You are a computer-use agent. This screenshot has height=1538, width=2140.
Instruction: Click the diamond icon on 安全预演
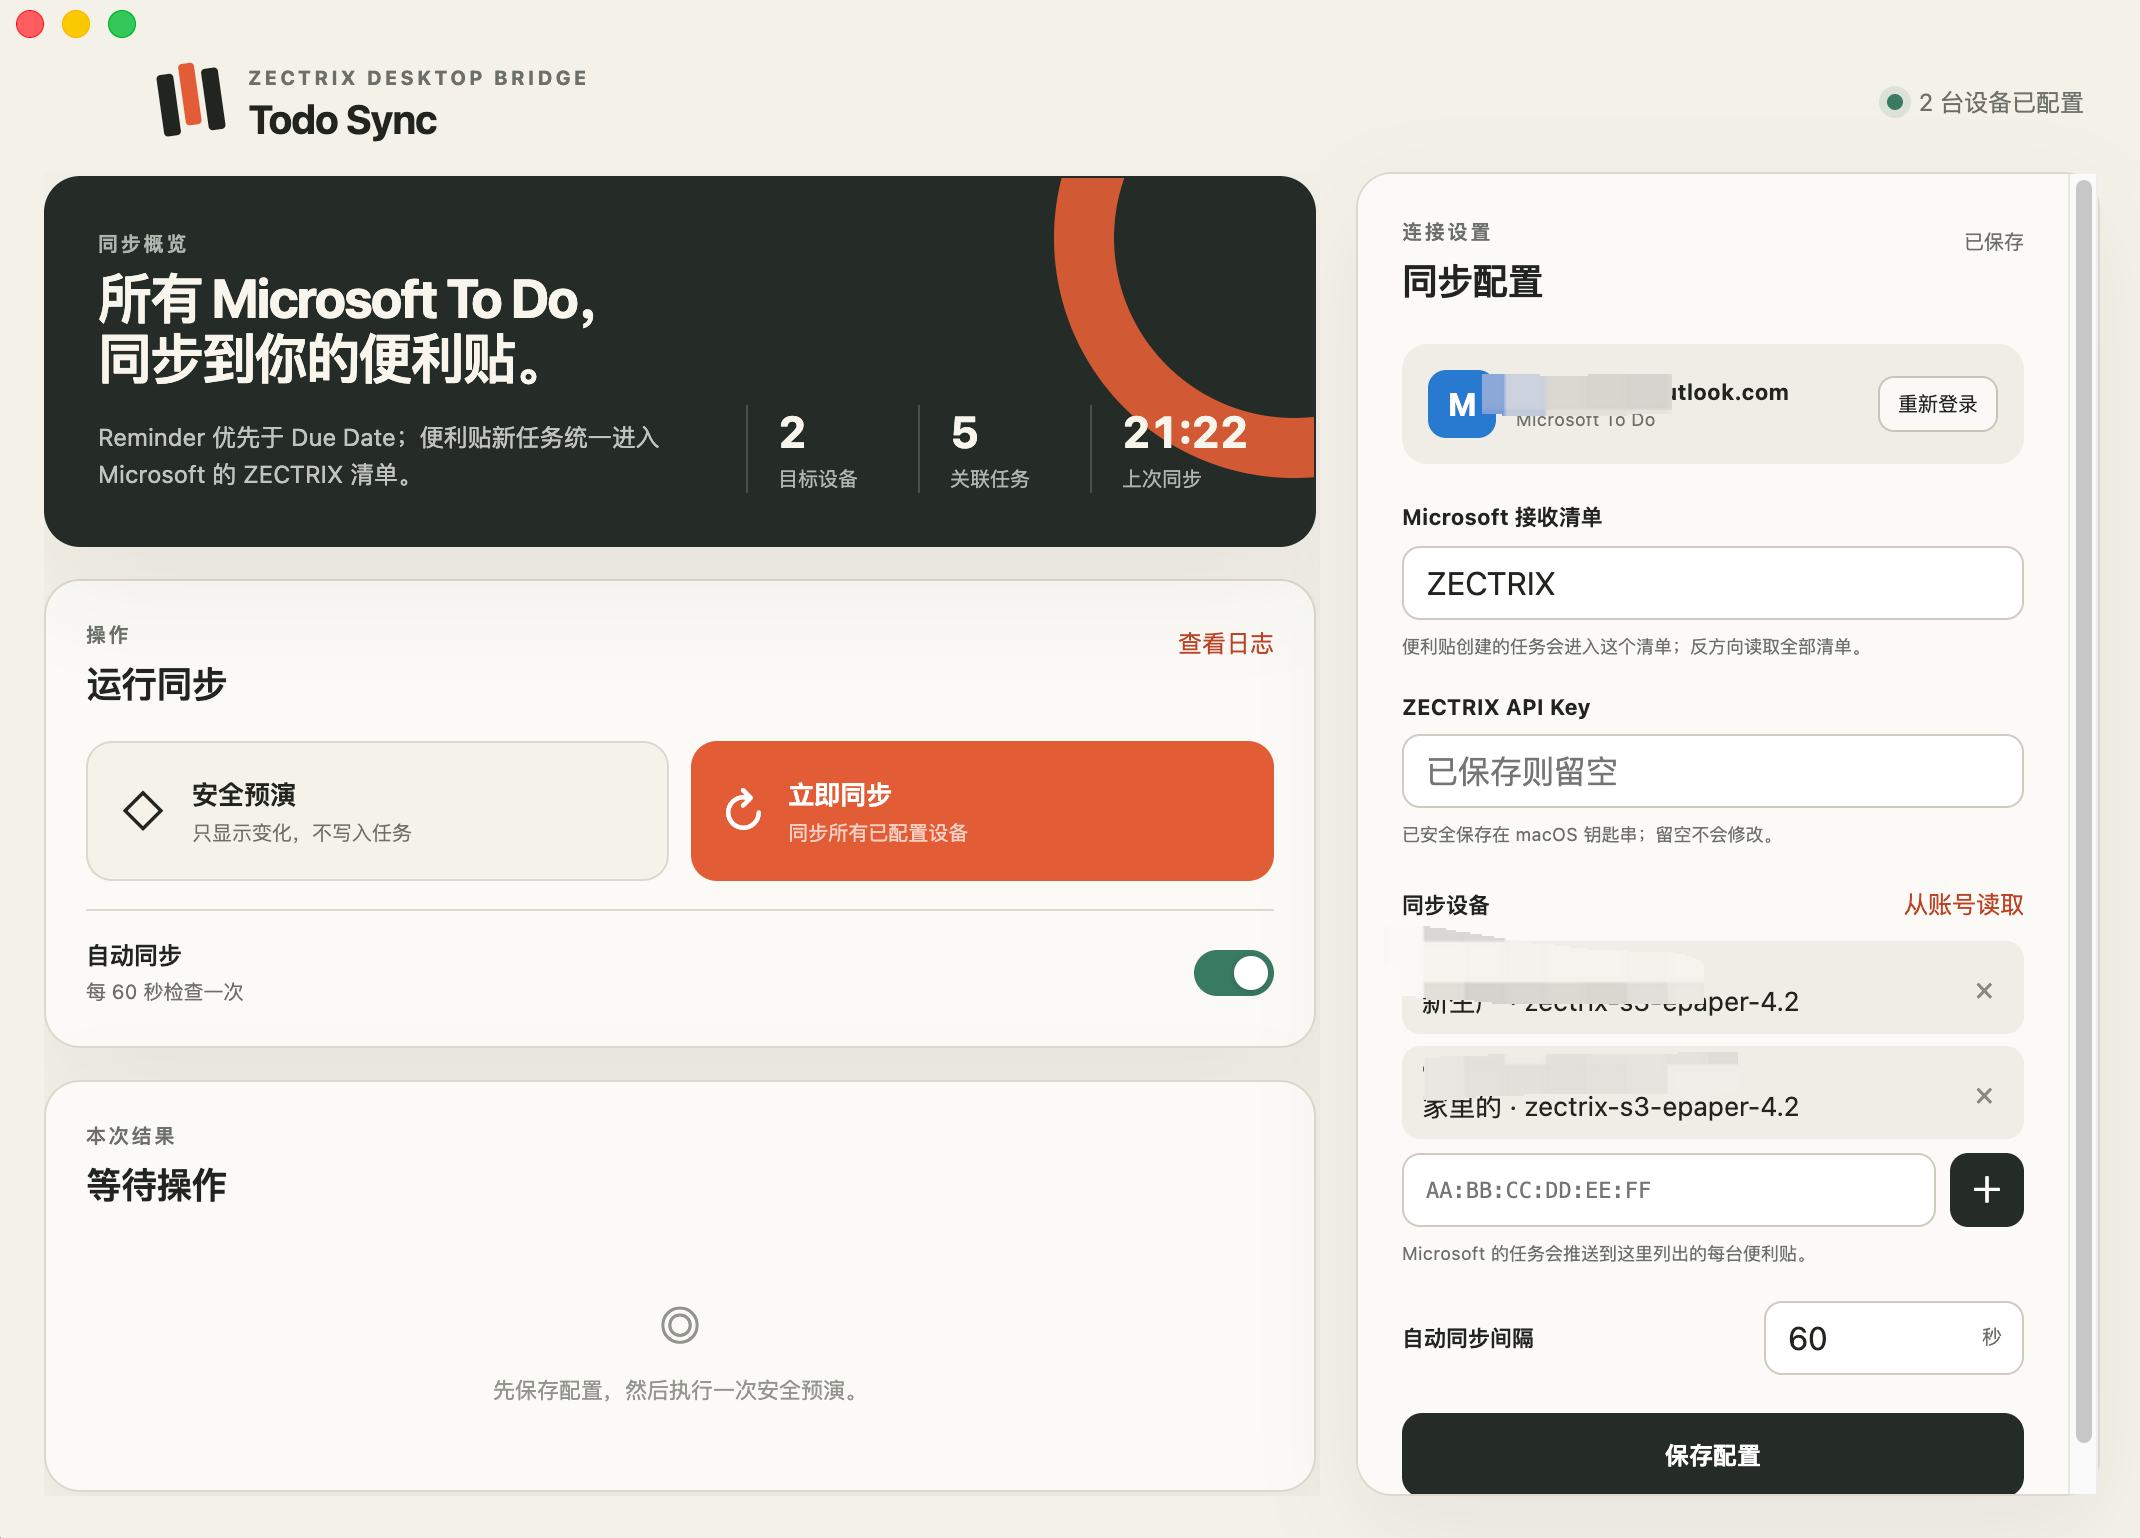(x=143, y=811)
